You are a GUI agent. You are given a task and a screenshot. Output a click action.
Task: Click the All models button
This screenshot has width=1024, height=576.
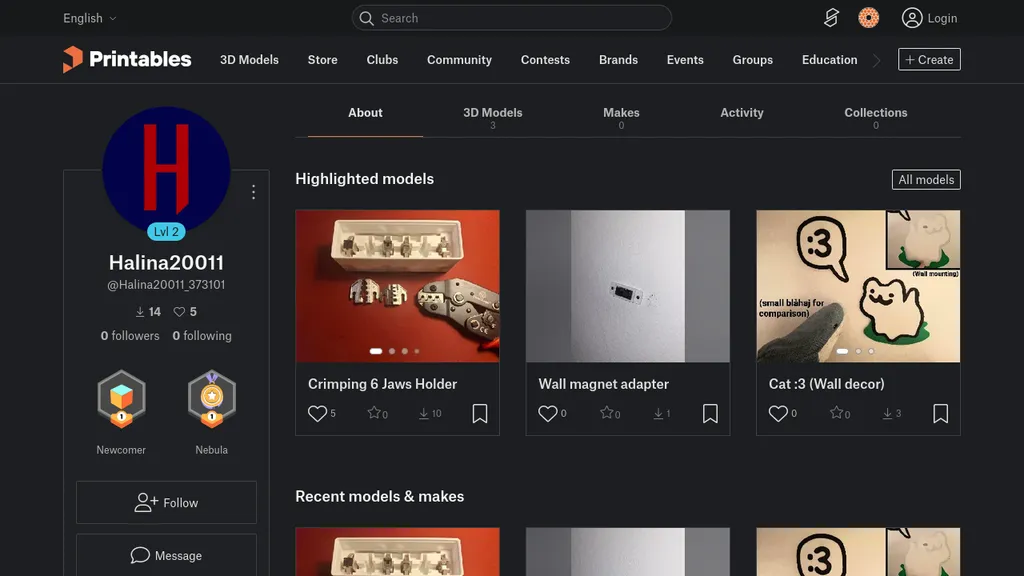926,180
